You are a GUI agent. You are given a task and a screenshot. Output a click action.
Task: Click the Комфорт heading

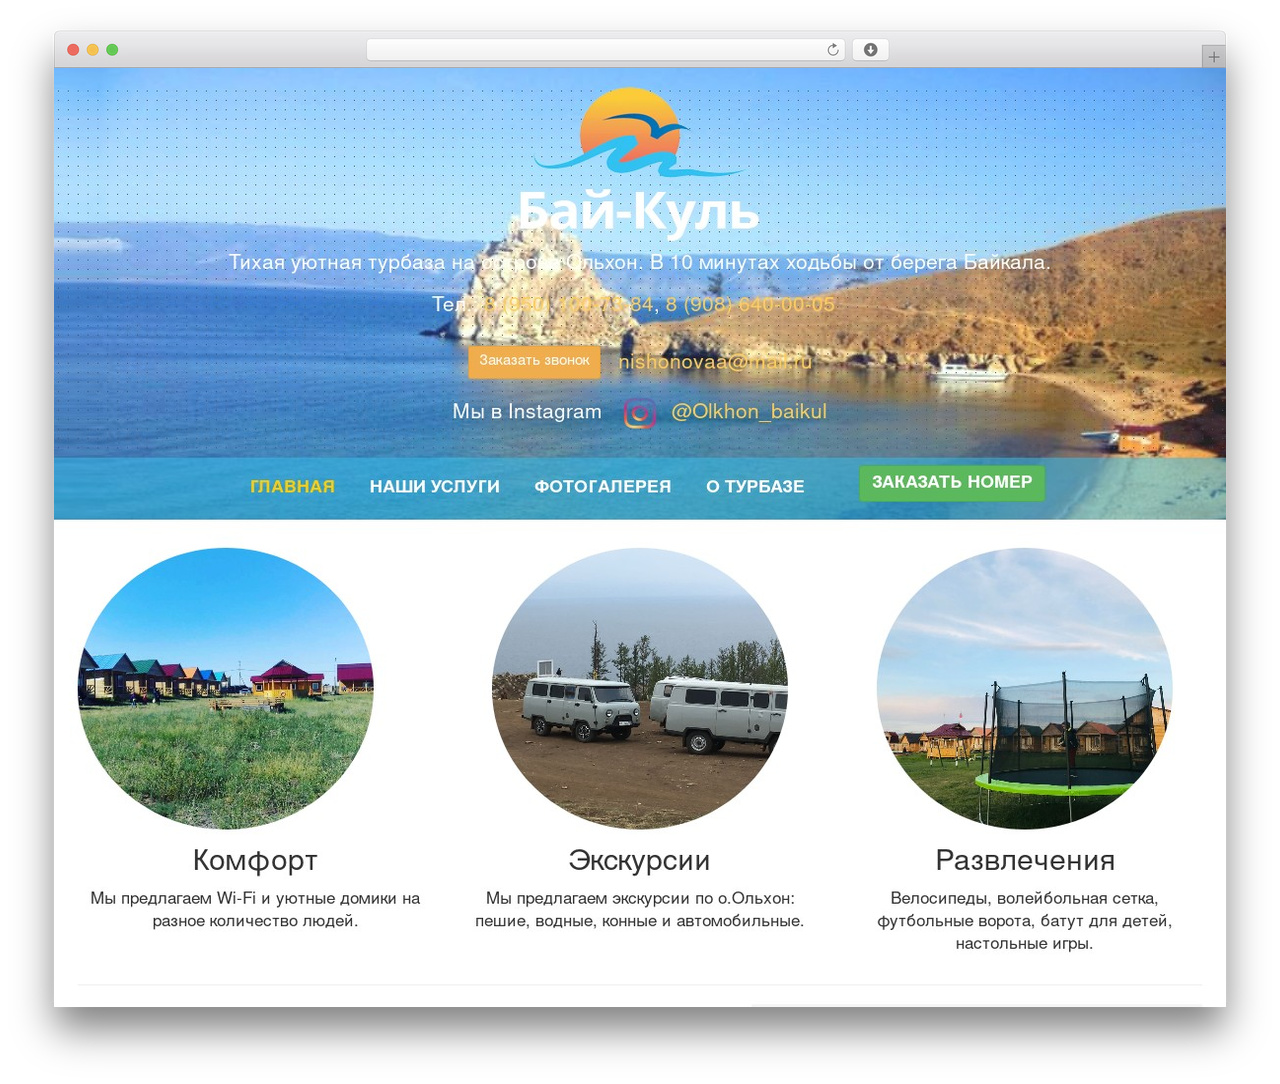(255, 860)
